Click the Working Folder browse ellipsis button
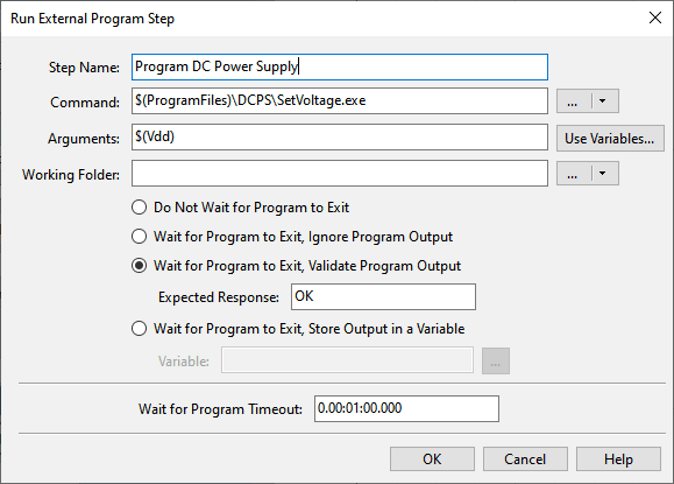Screen dimensions: 674x484 pos(574,173)
